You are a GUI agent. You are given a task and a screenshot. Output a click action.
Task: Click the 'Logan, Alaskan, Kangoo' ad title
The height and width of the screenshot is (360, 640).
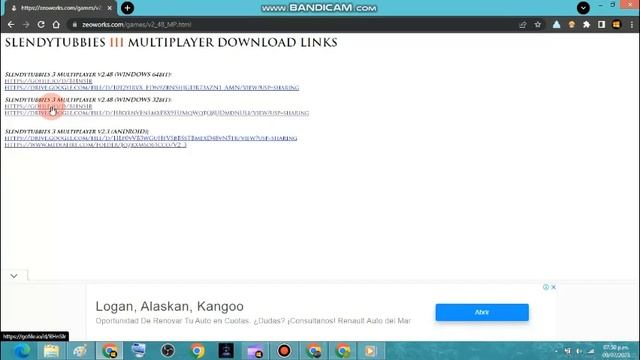(169, 306)
